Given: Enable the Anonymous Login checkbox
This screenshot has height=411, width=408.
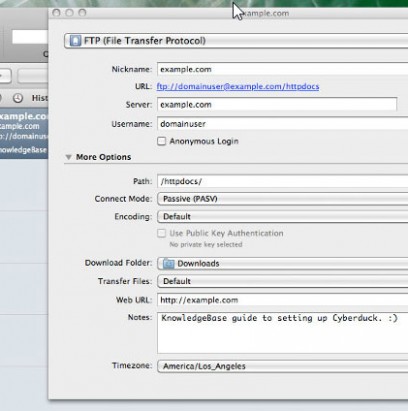Looking at the screenshot, I should (162, 141).
